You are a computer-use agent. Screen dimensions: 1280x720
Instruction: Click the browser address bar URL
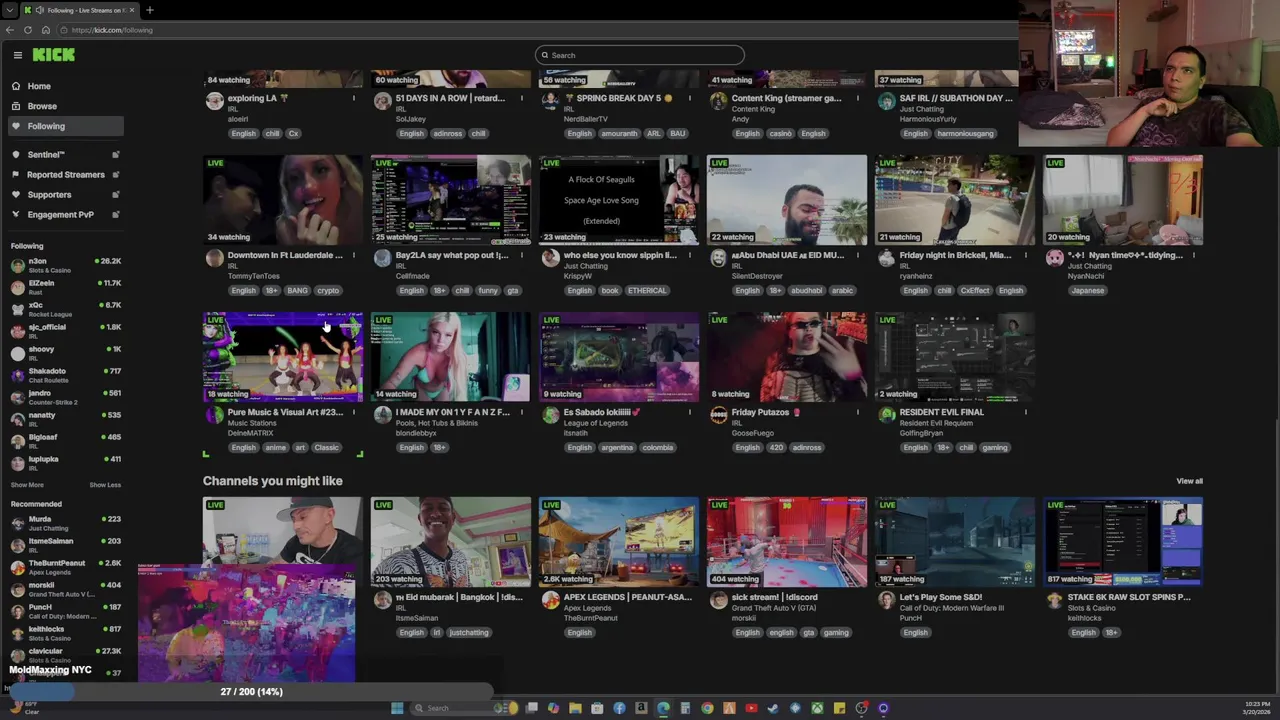[112, 30]
